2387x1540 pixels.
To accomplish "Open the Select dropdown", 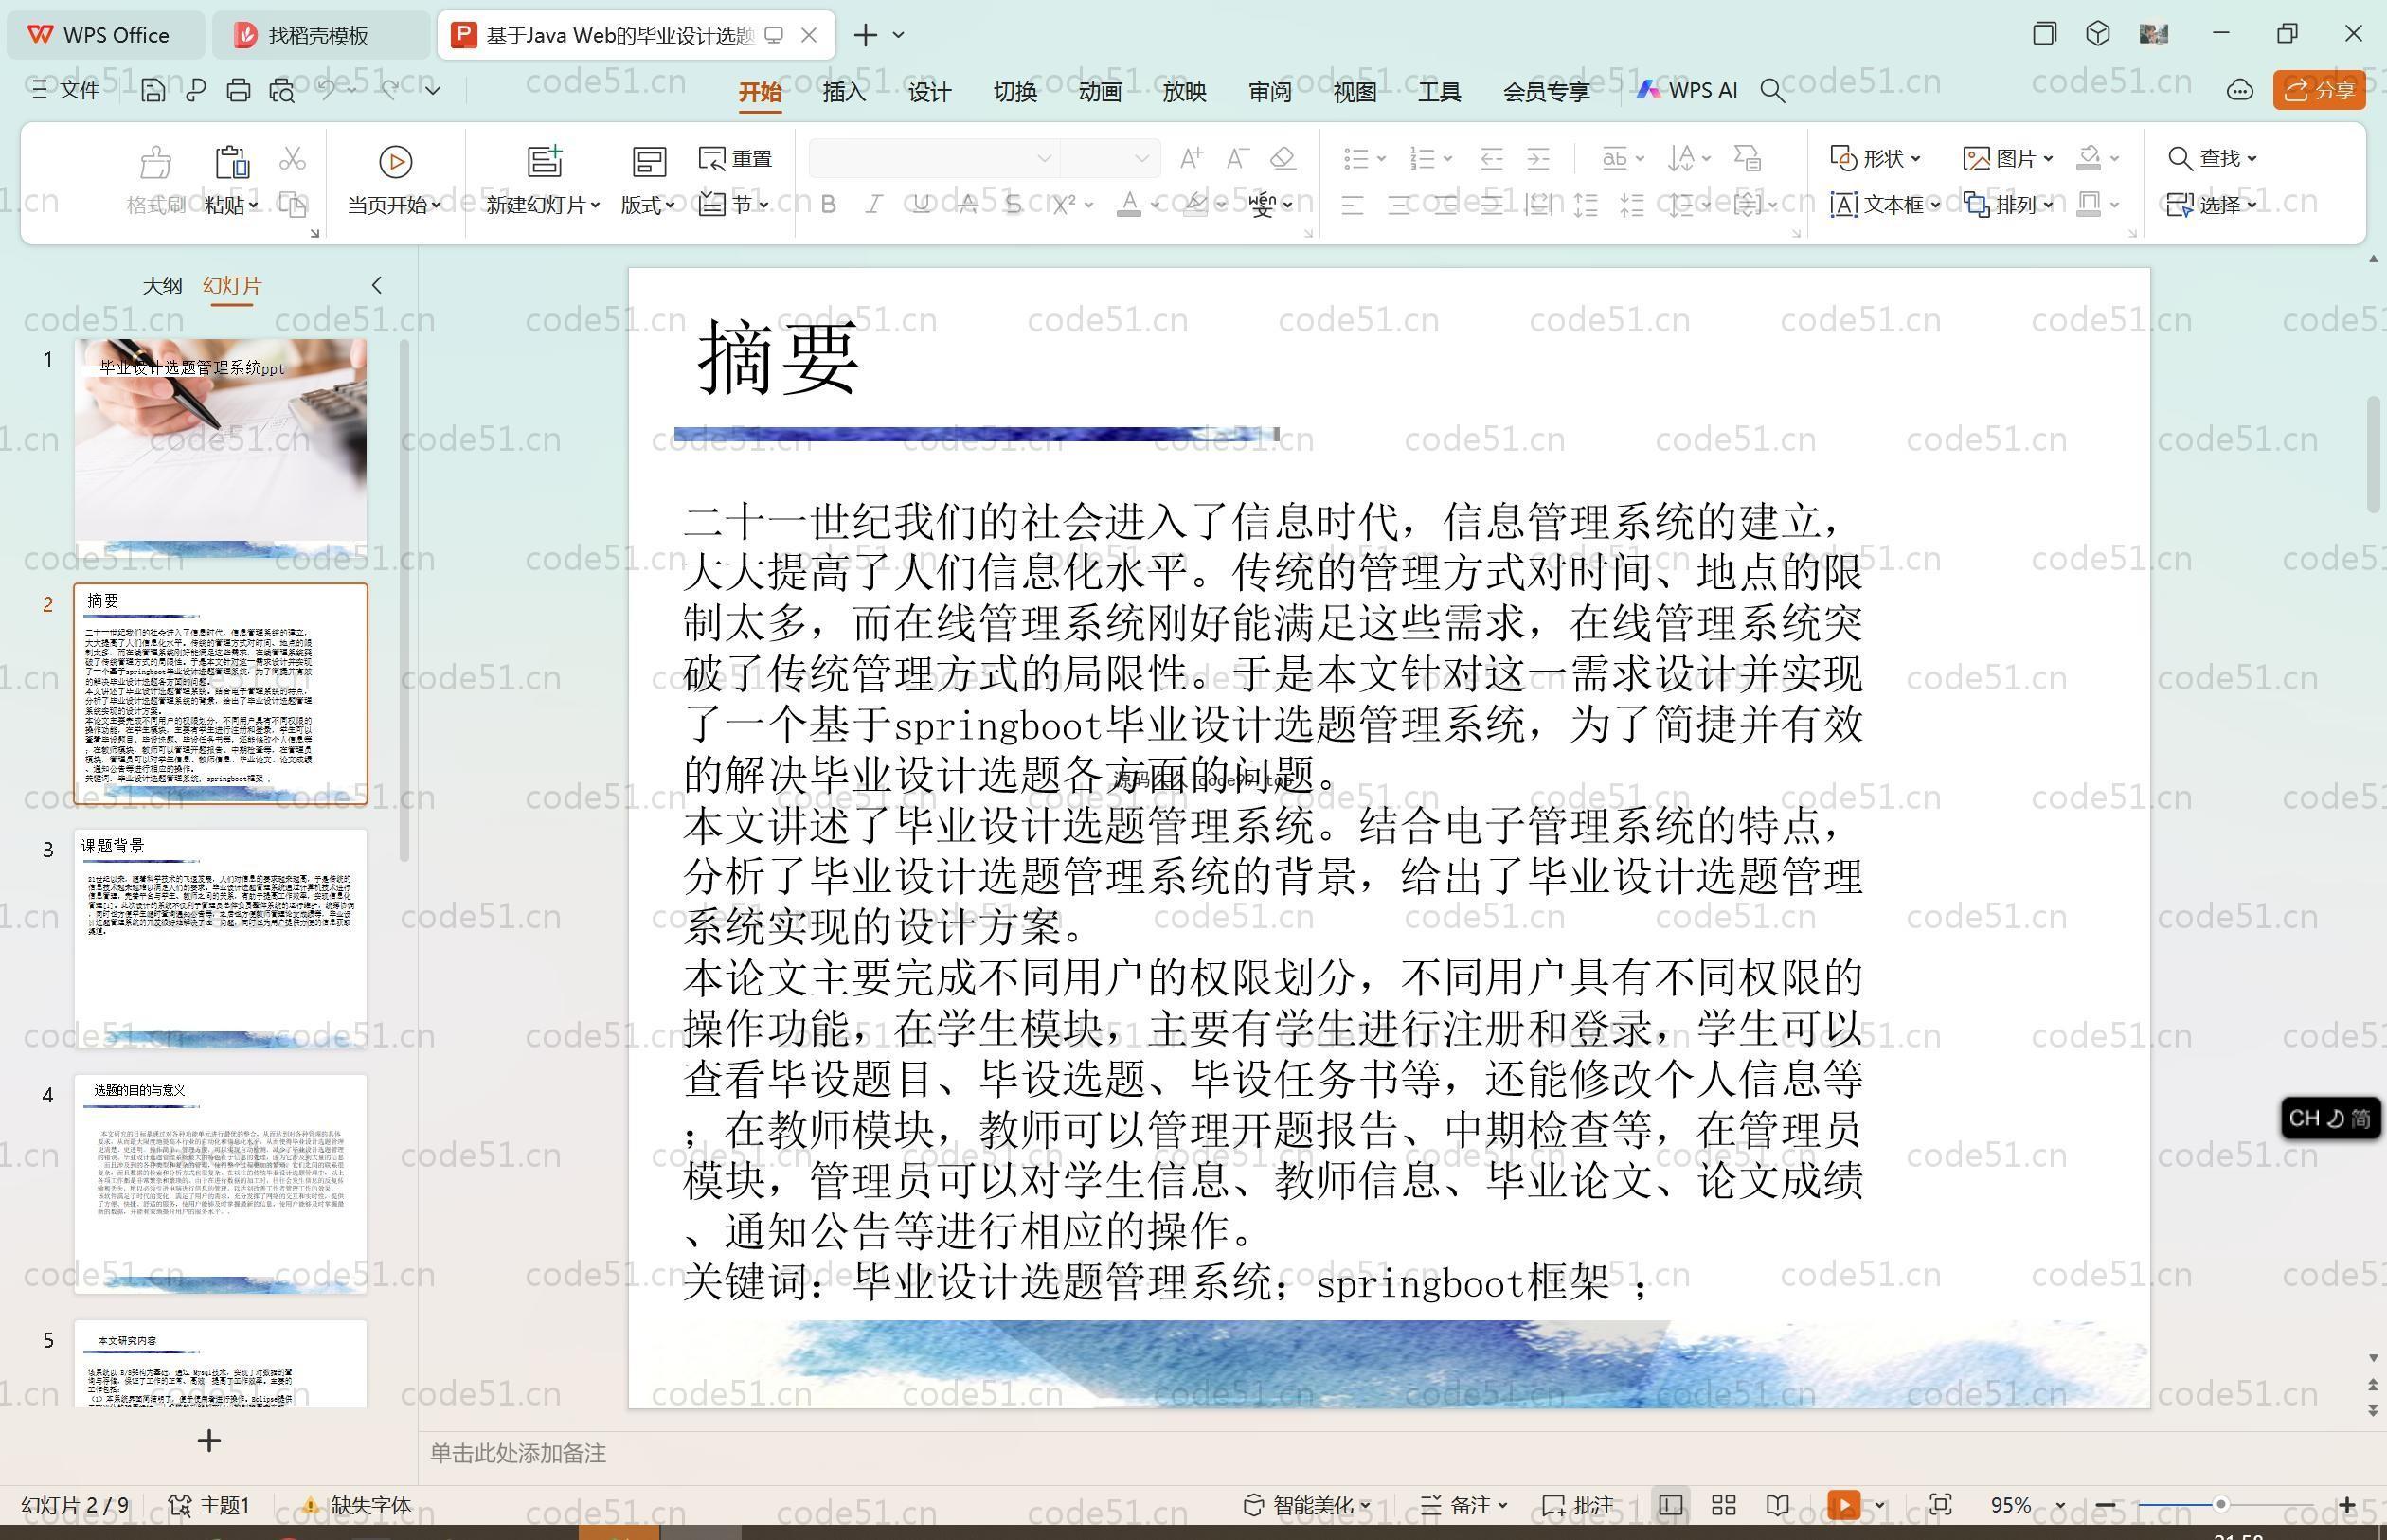I will tap(2212, 205).
